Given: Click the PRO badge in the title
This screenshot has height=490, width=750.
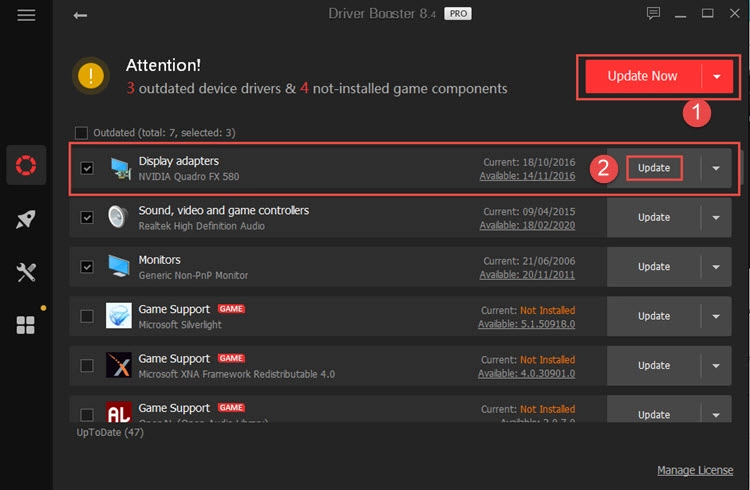Looking at the screenshot, I should click(458, 13).
